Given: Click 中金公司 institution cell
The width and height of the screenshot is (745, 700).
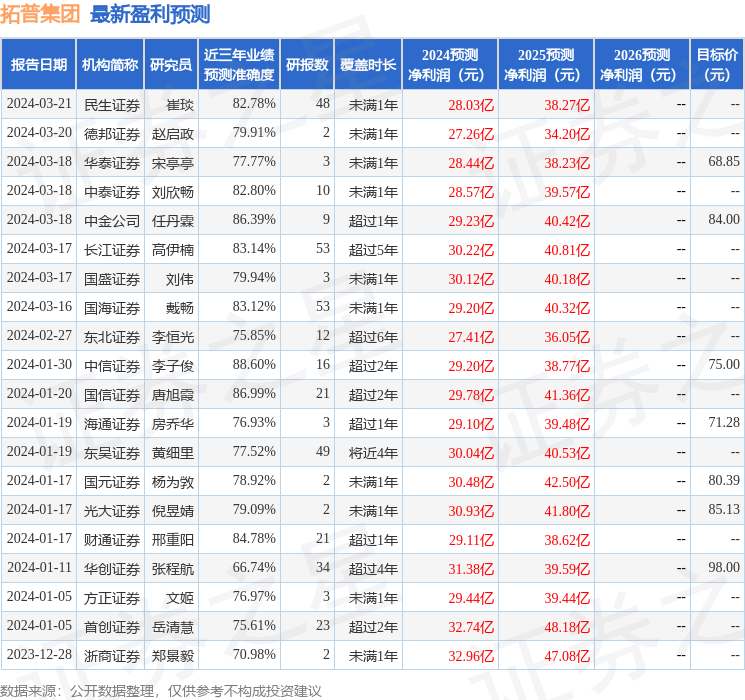Looking at the screenshot, I should click(112, 221).
